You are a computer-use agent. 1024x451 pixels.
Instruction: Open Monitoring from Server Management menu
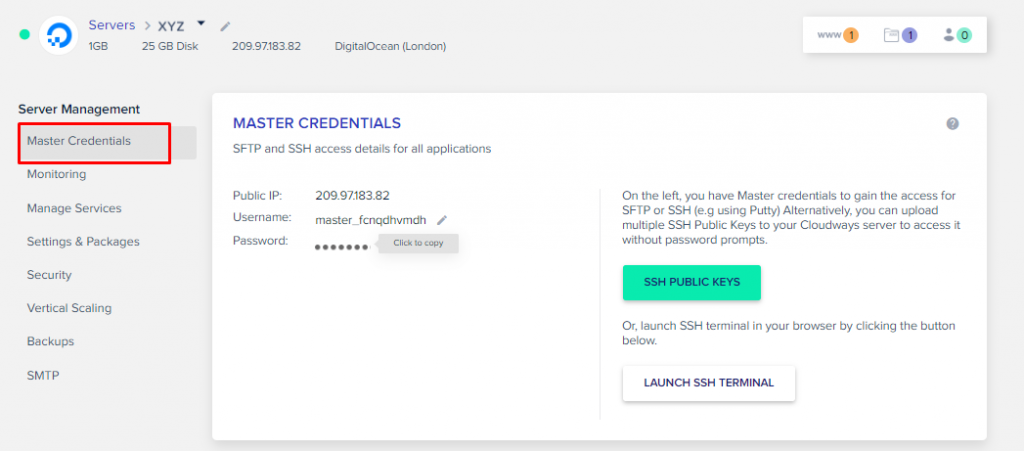(x=56, y=174)
